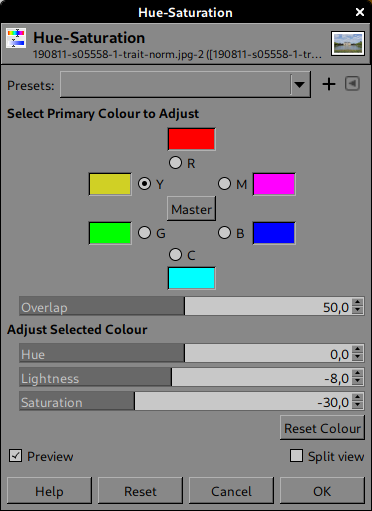Click the Presets combo box field
Viewport: 372px width, 511px height.
coord(185,84)
